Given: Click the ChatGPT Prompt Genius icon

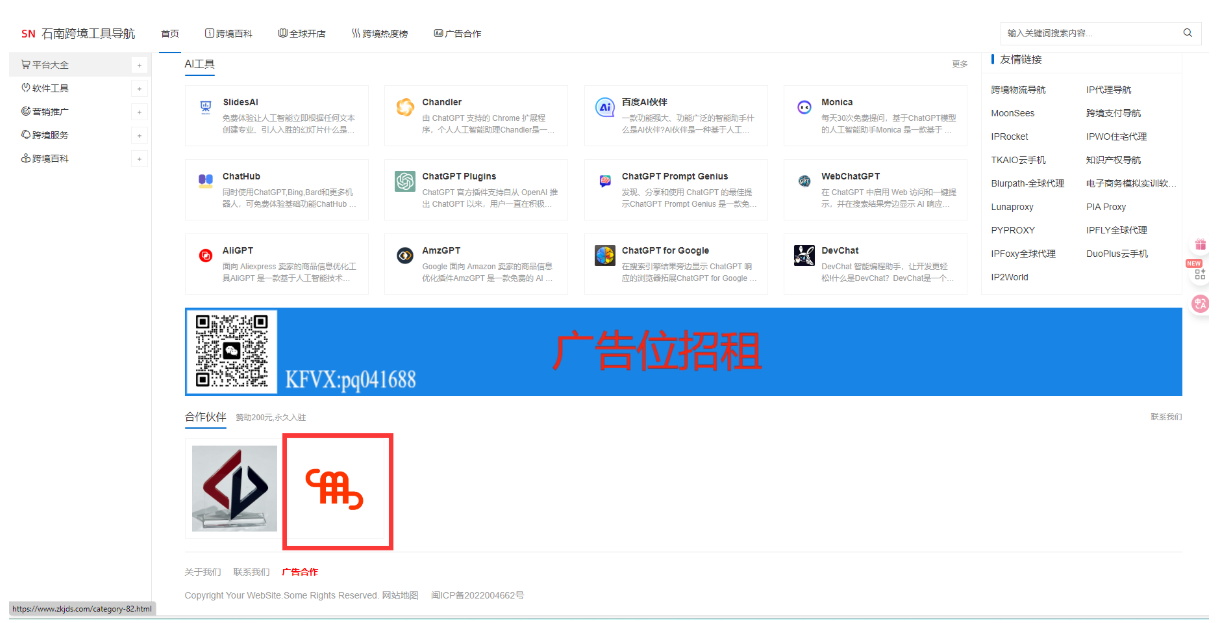Looking at the screenshot, I should pos(605,181).
